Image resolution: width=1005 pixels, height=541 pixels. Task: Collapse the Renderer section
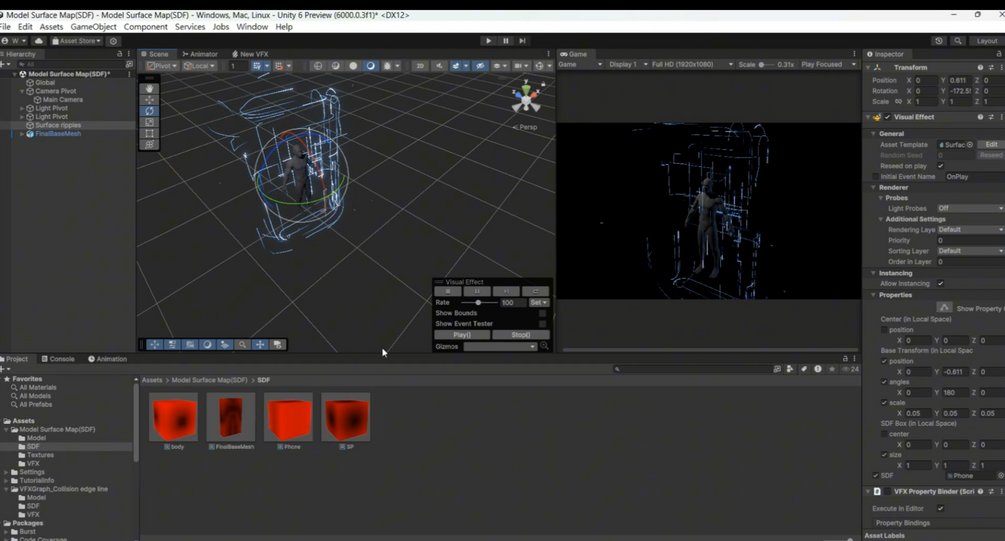[874, 187]
